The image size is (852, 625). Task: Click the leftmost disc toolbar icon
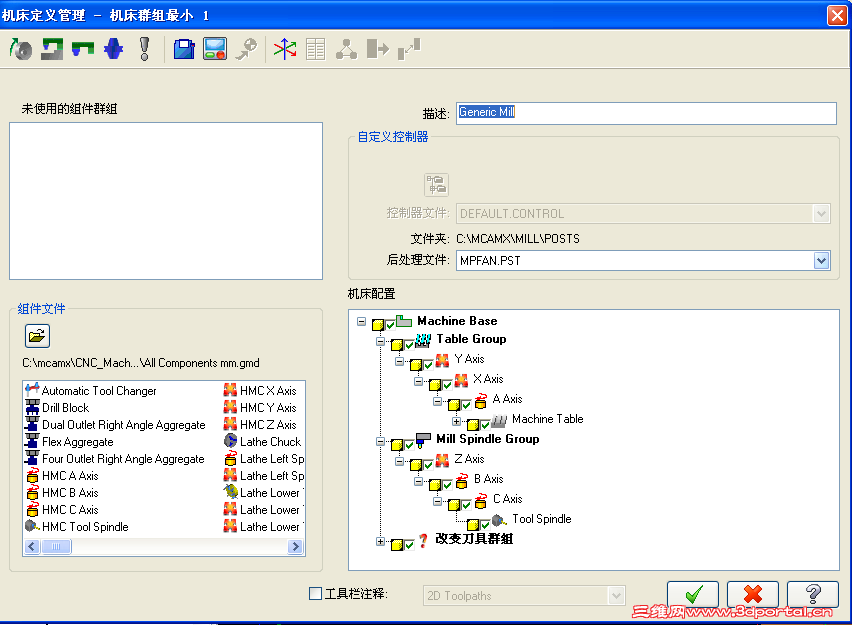click(21, 48)
